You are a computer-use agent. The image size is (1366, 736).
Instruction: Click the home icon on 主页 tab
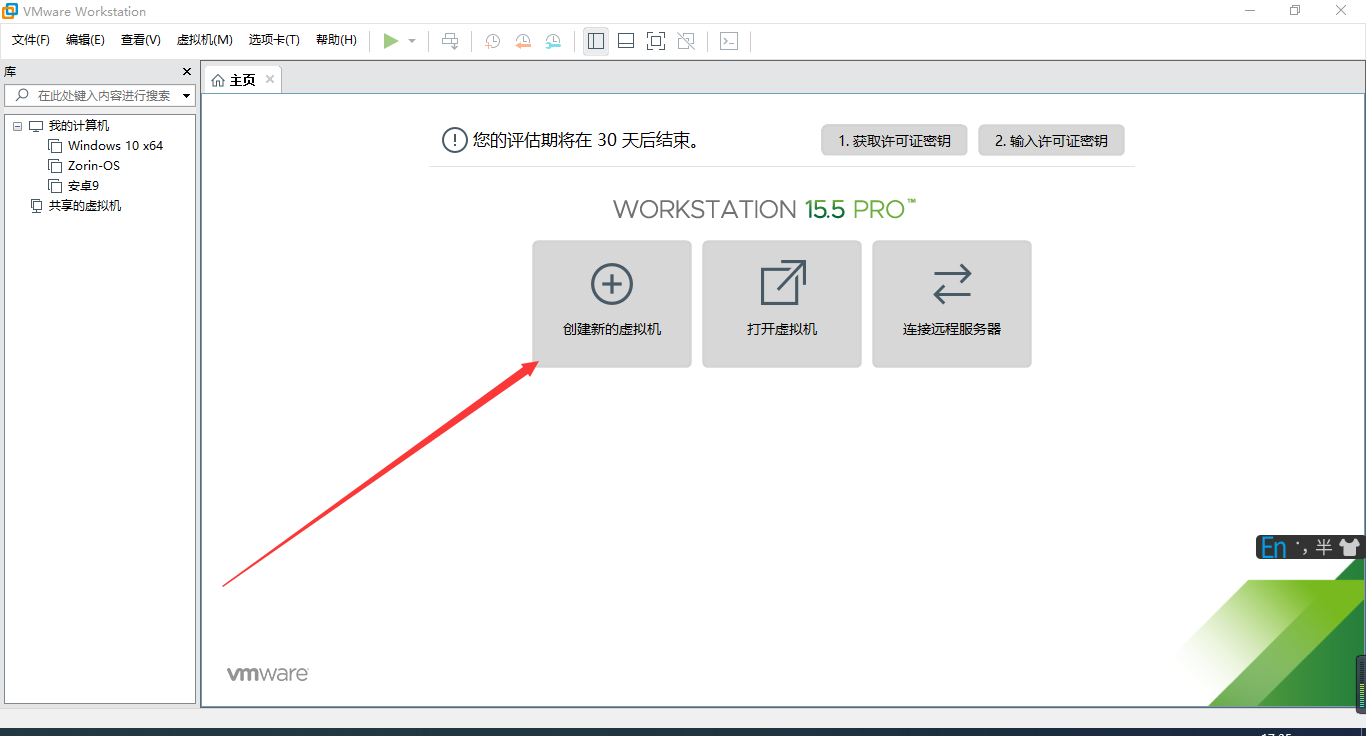point(218,80)
